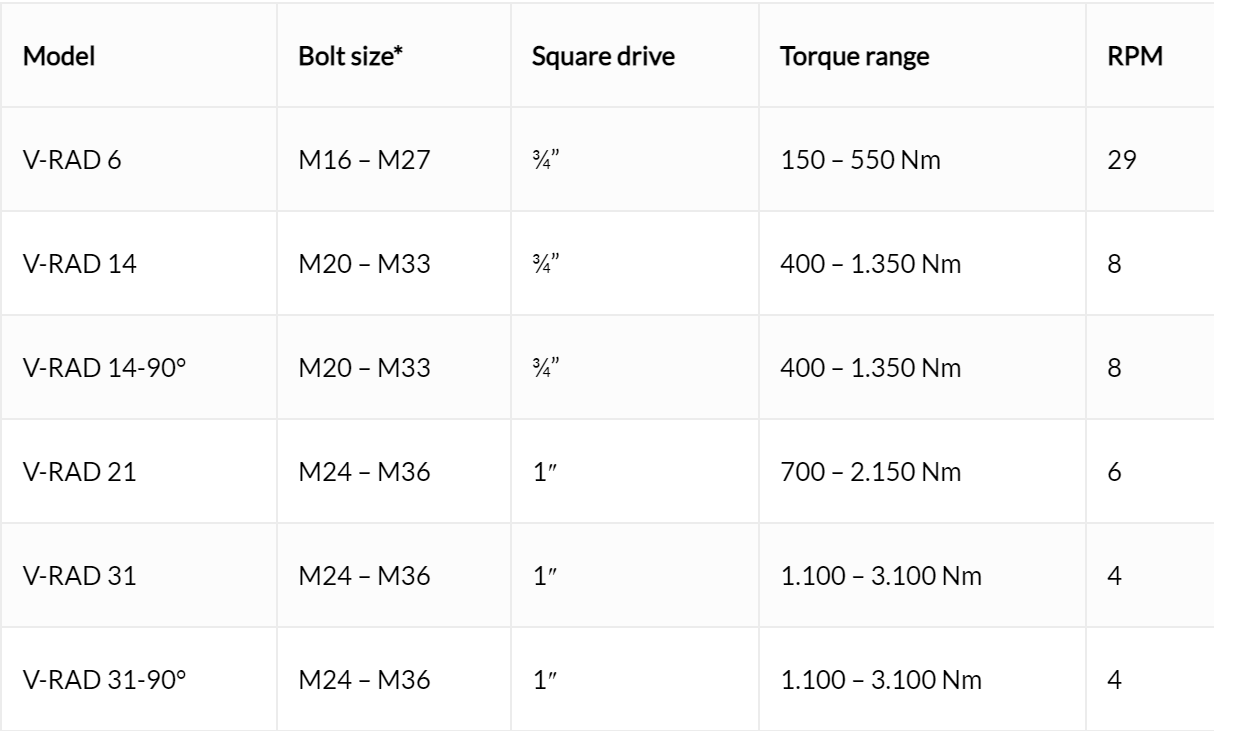The height and width of the screenshot is (731, 1233).
Task: Select the V-RAD 6 model cell
Action: pos(138,158)
